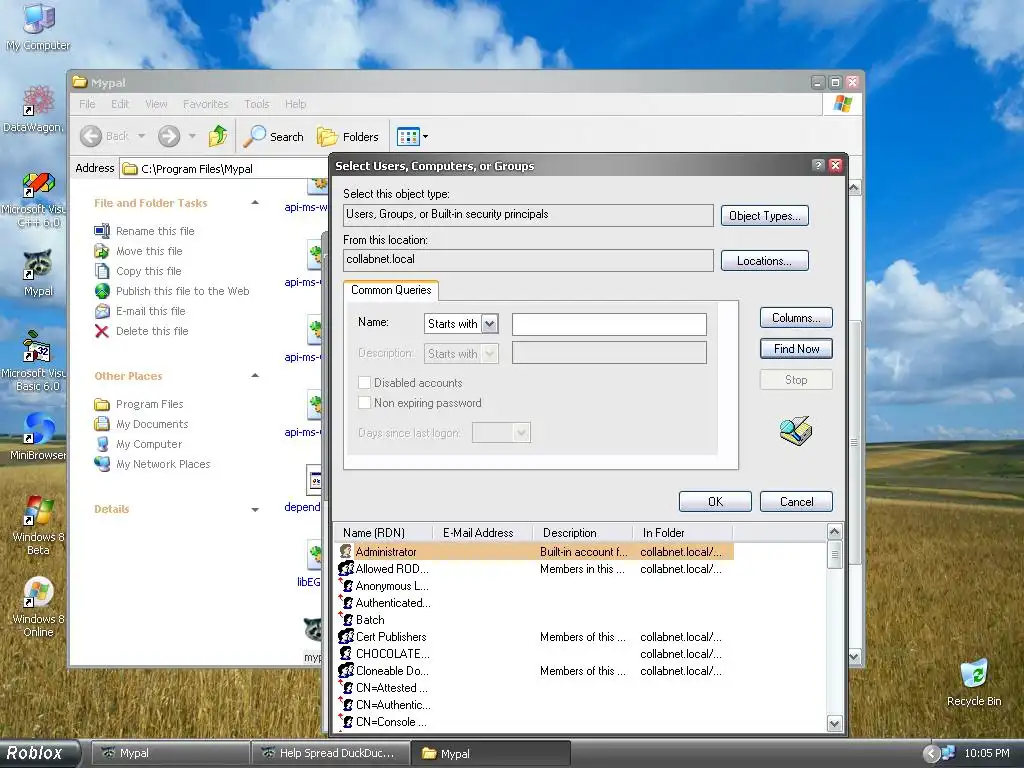Screen dimensions: 1024x768
Task: Click the Forward arrow in Mypal window
Action: pos(169,136)
